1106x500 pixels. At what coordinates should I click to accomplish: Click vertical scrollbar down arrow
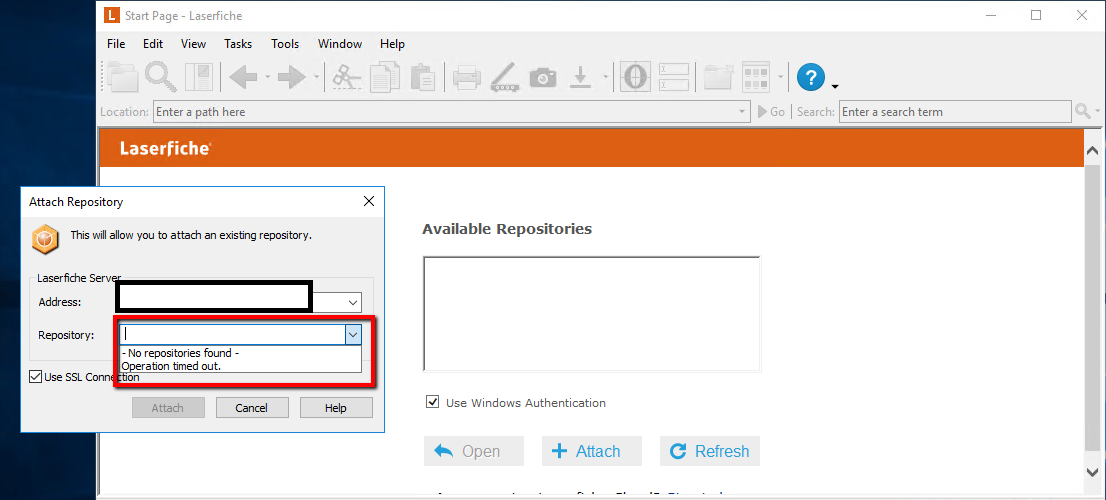point(1093,471)
